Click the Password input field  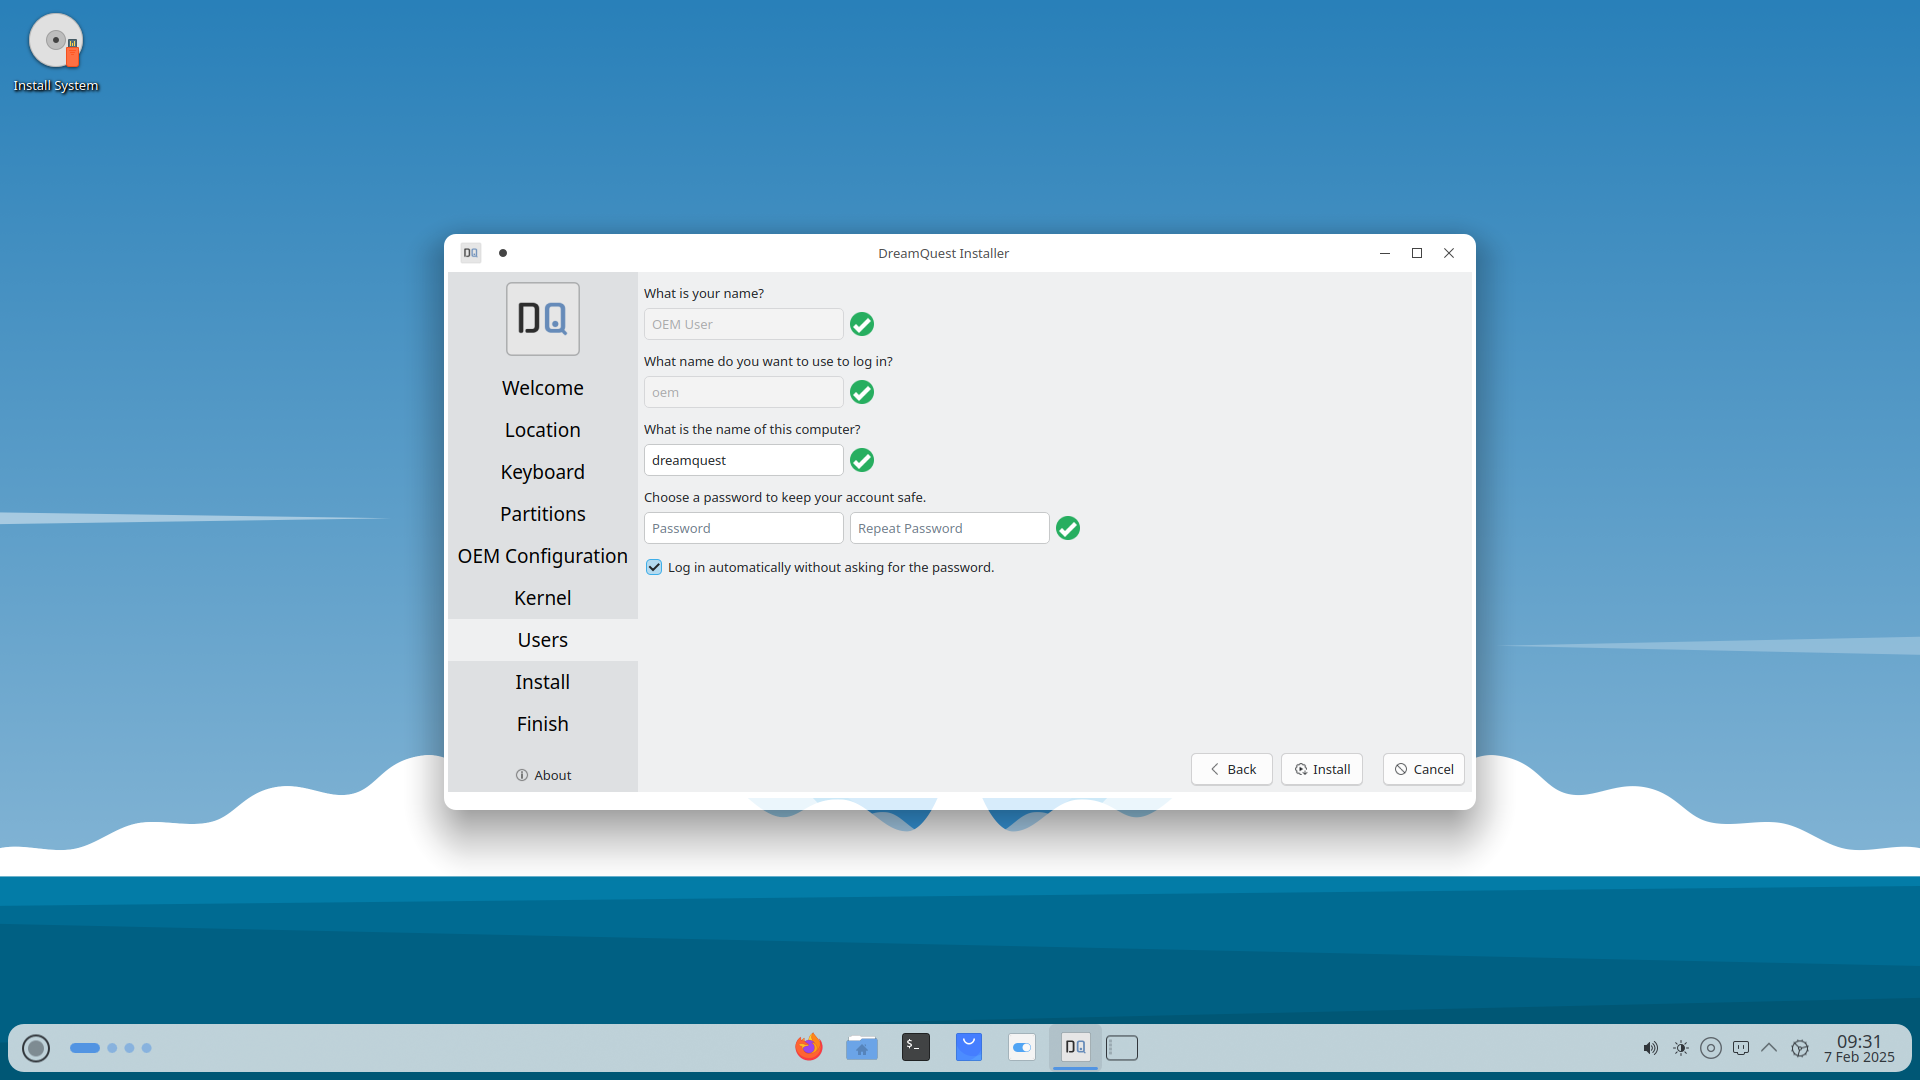(744, 528)
